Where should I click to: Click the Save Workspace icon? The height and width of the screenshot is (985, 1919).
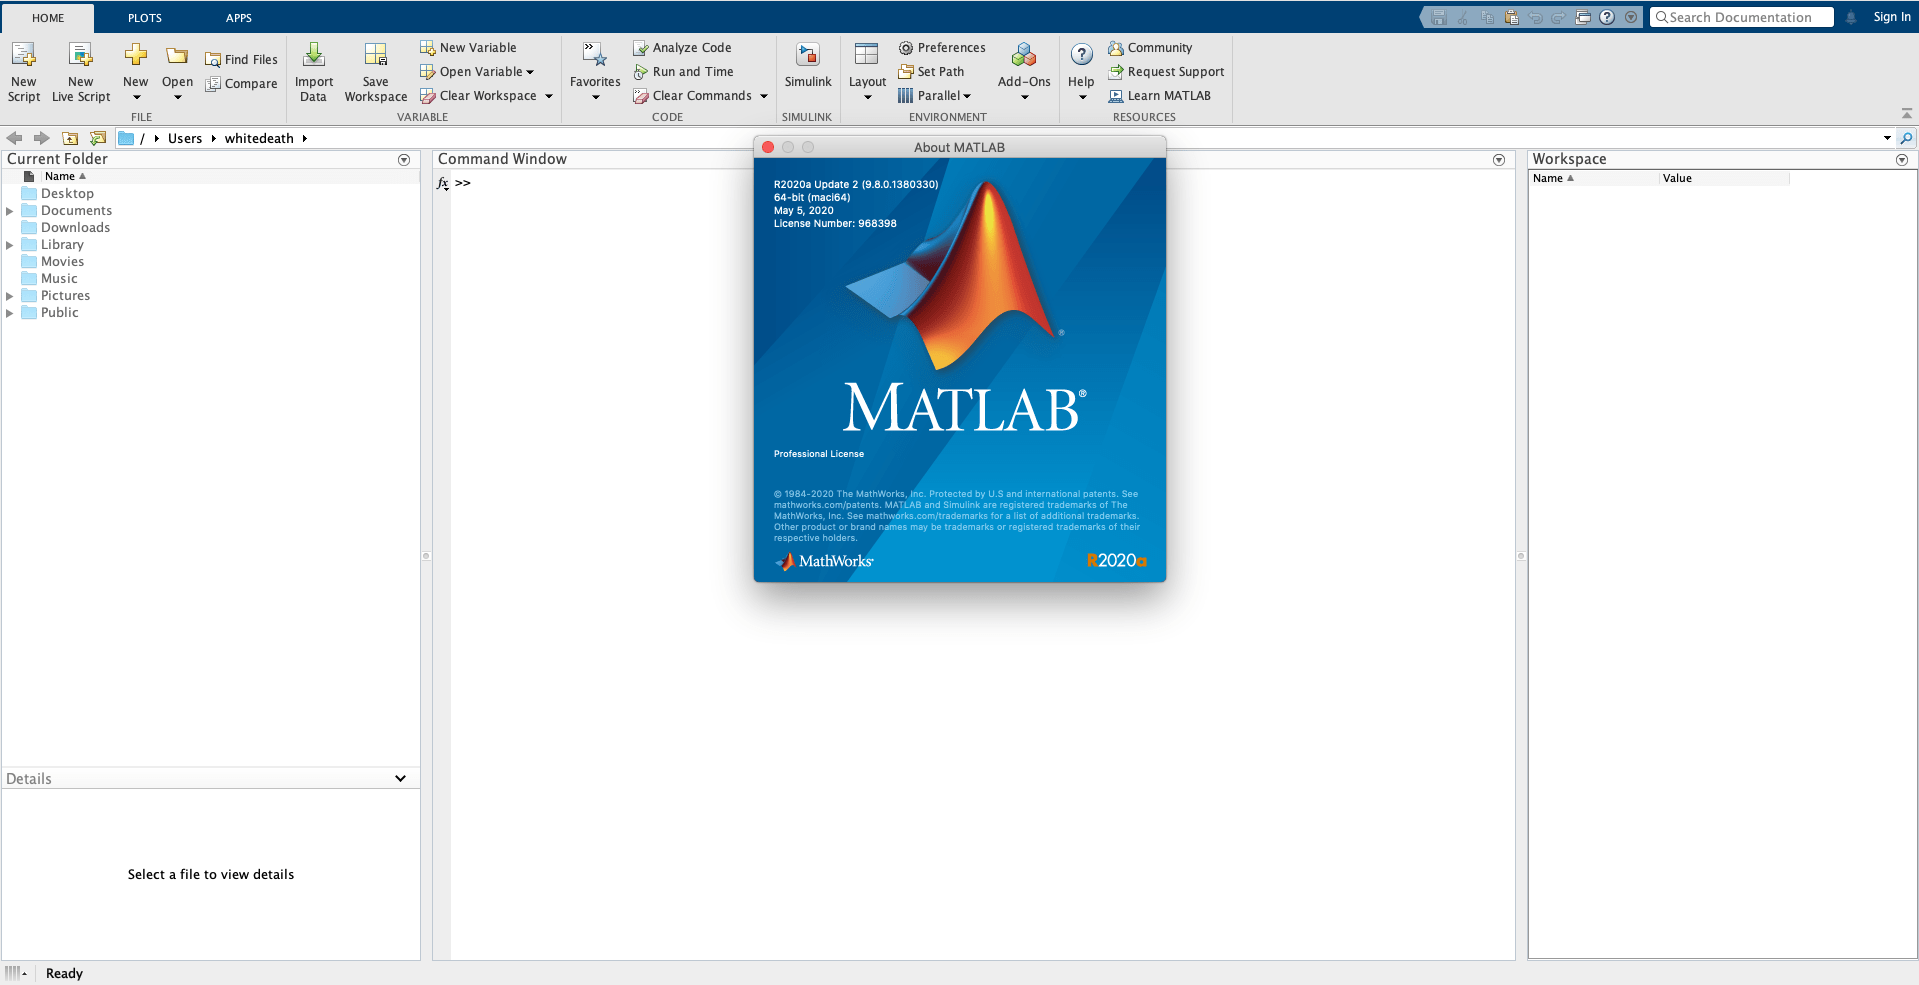coord(375,71)
